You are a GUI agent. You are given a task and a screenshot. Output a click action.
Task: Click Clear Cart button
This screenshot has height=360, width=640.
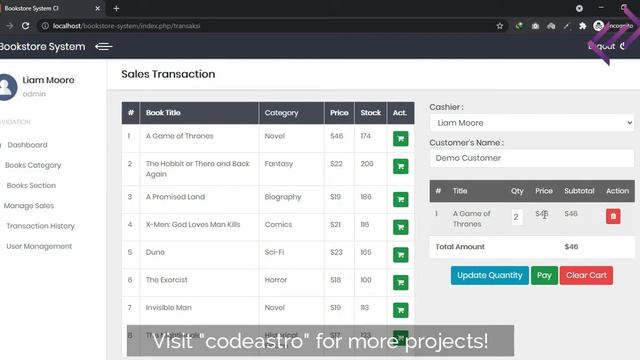coord(586,276)
